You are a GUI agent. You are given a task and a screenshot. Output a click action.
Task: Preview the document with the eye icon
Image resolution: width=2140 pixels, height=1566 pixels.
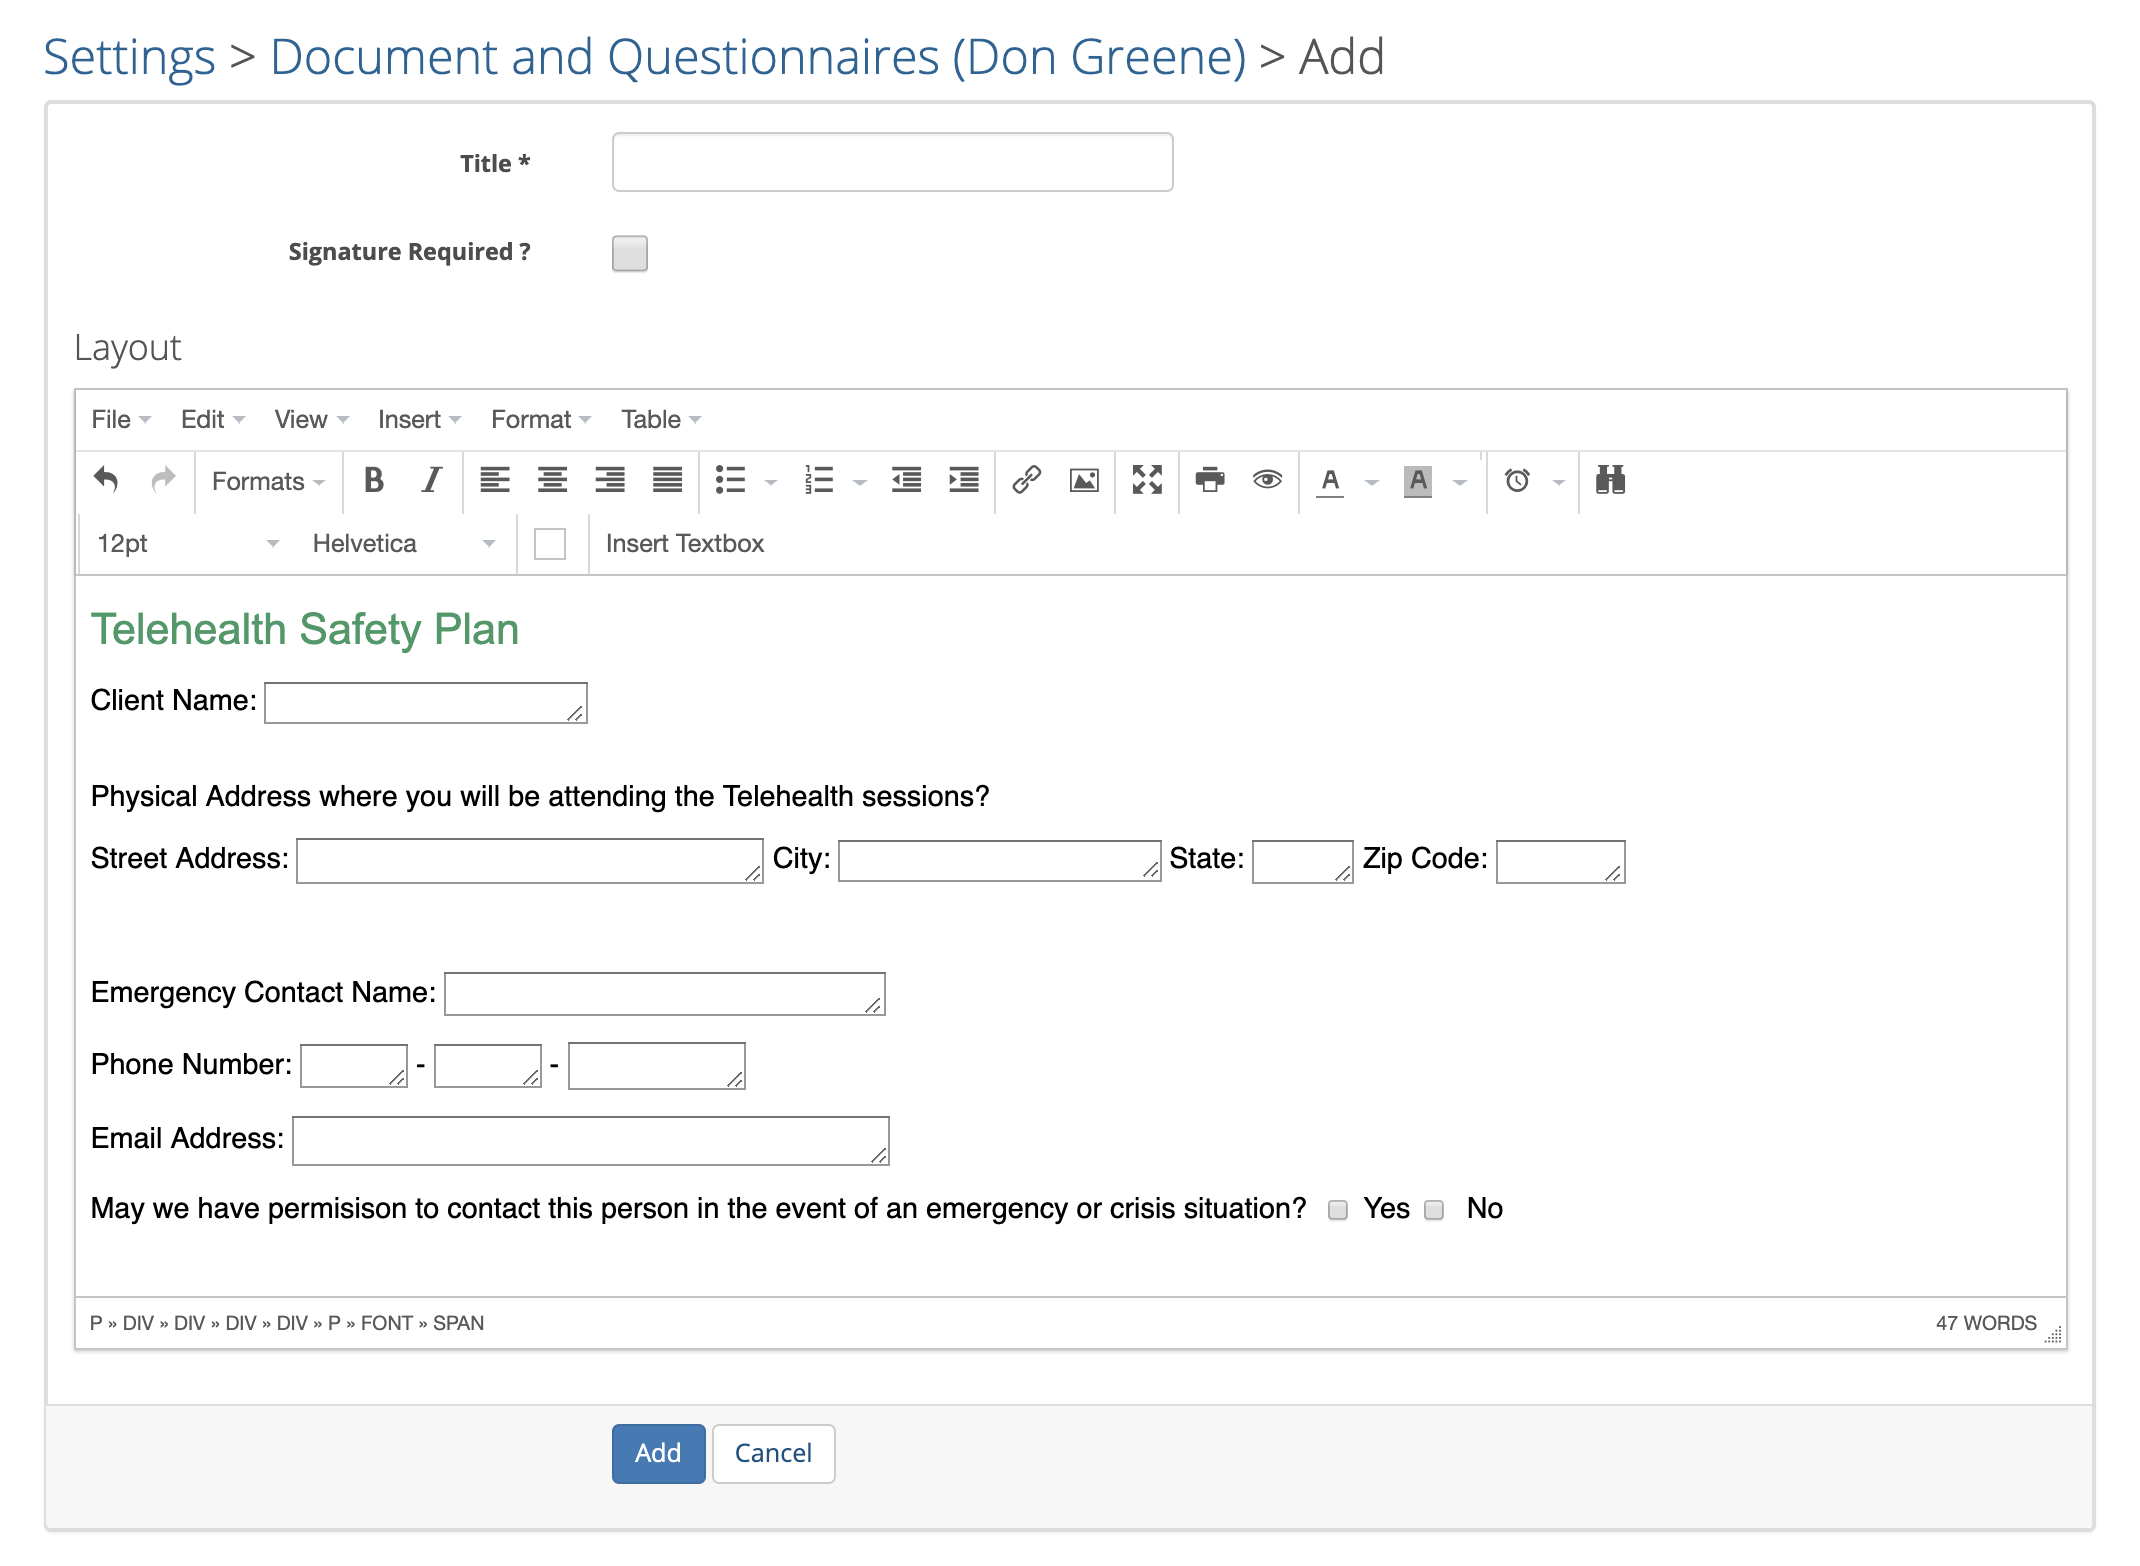pyautogui.click(x=1266, y=481)
